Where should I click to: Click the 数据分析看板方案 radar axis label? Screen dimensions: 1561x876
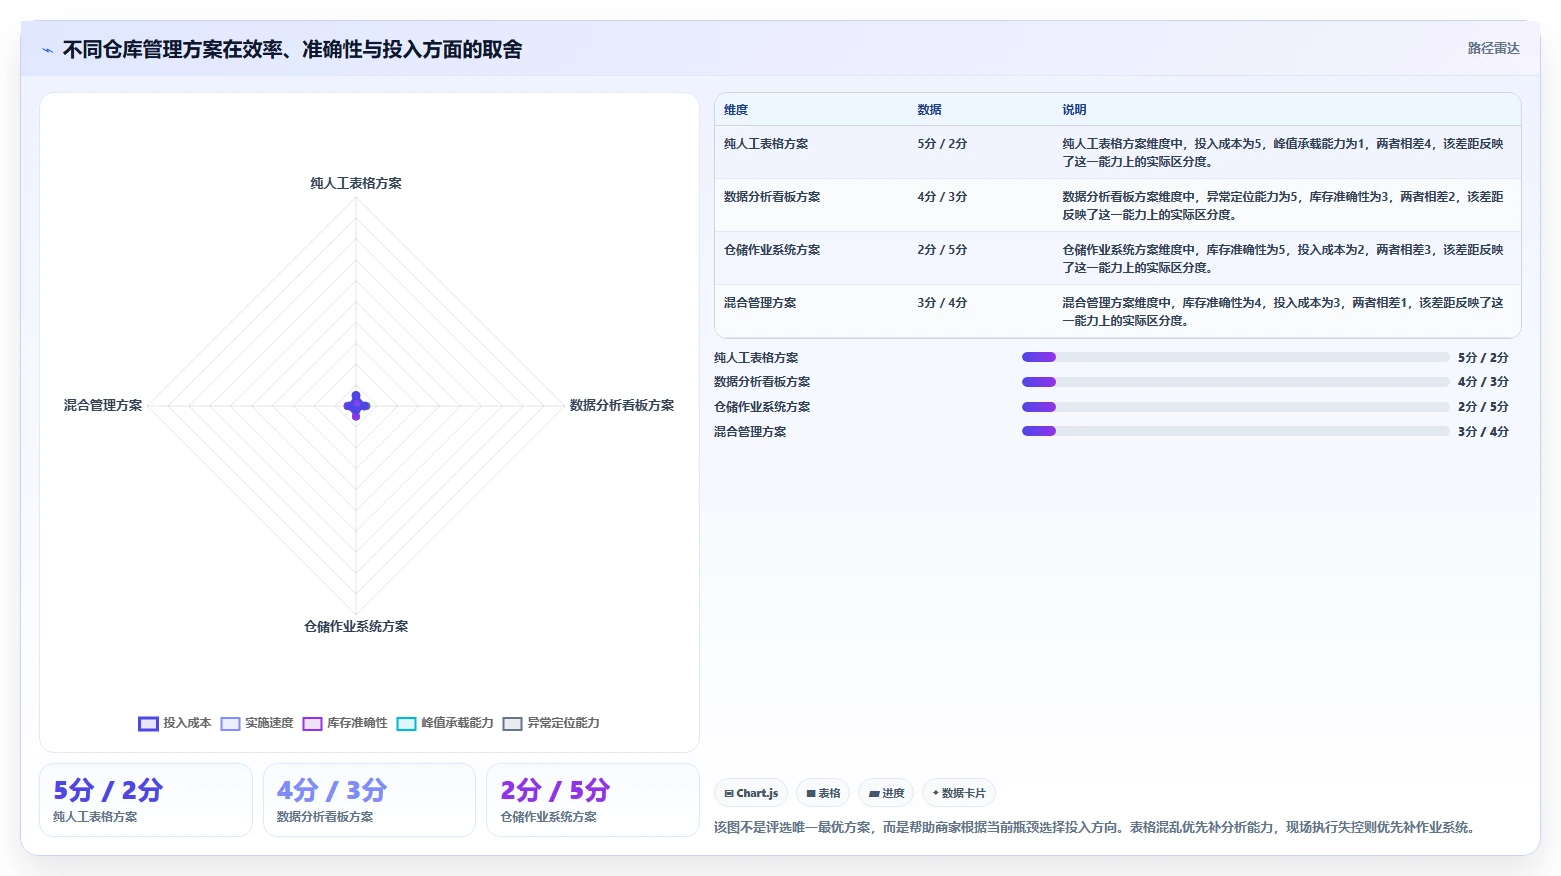coord(622,405)
